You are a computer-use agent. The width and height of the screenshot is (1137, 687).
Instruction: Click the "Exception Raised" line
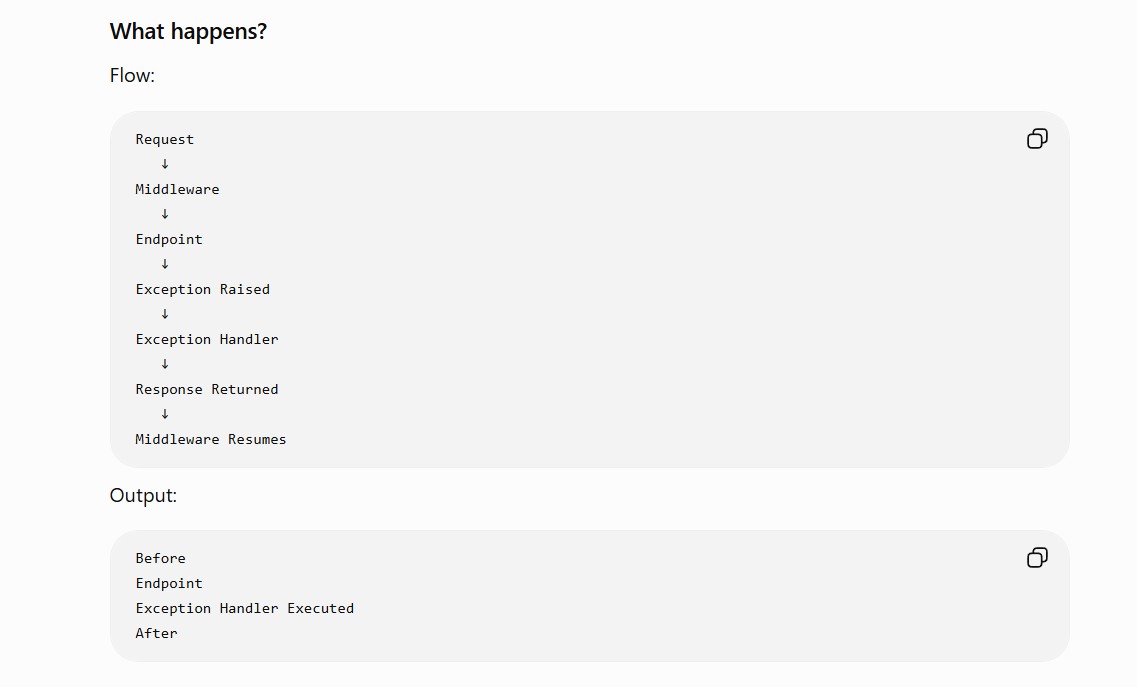202,289
